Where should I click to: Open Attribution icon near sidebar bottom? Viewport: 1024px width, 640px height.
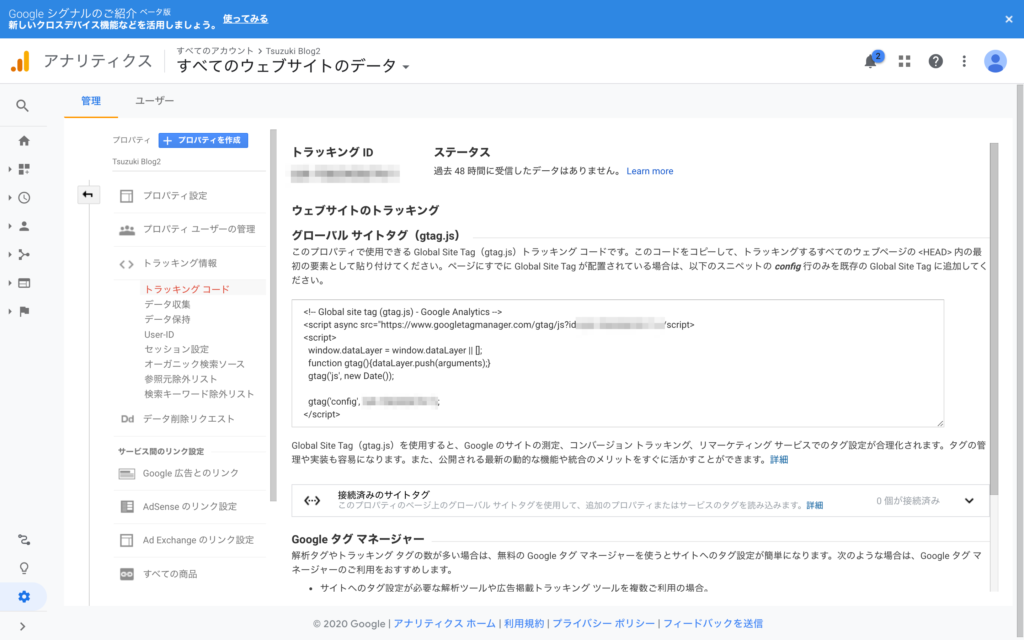[24, 540]
